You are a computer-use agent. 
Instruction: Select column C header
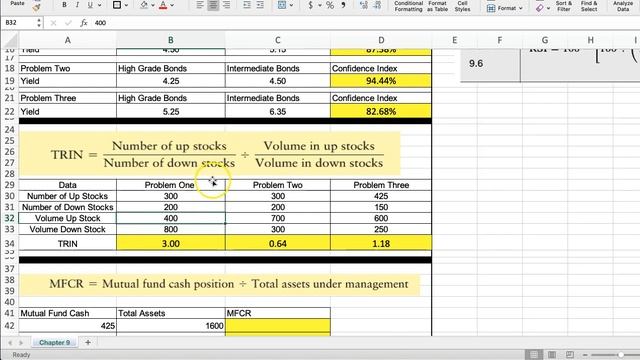point(278,40)
